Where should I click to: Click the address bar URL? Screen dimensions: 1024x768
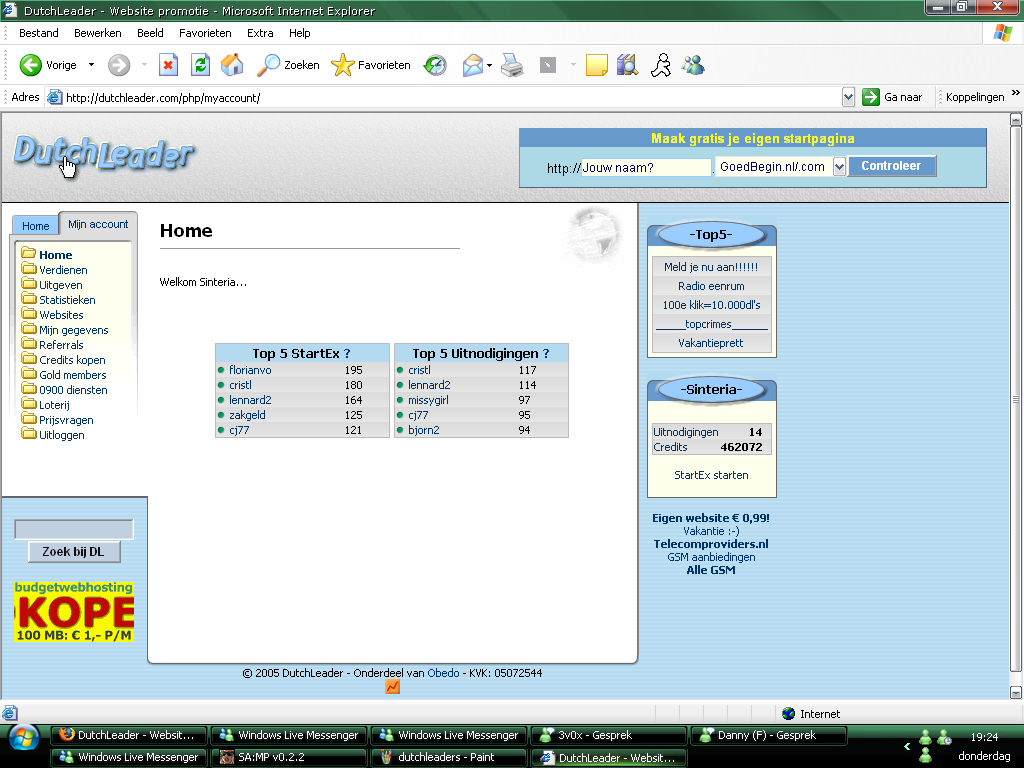(x=163, y=98)
